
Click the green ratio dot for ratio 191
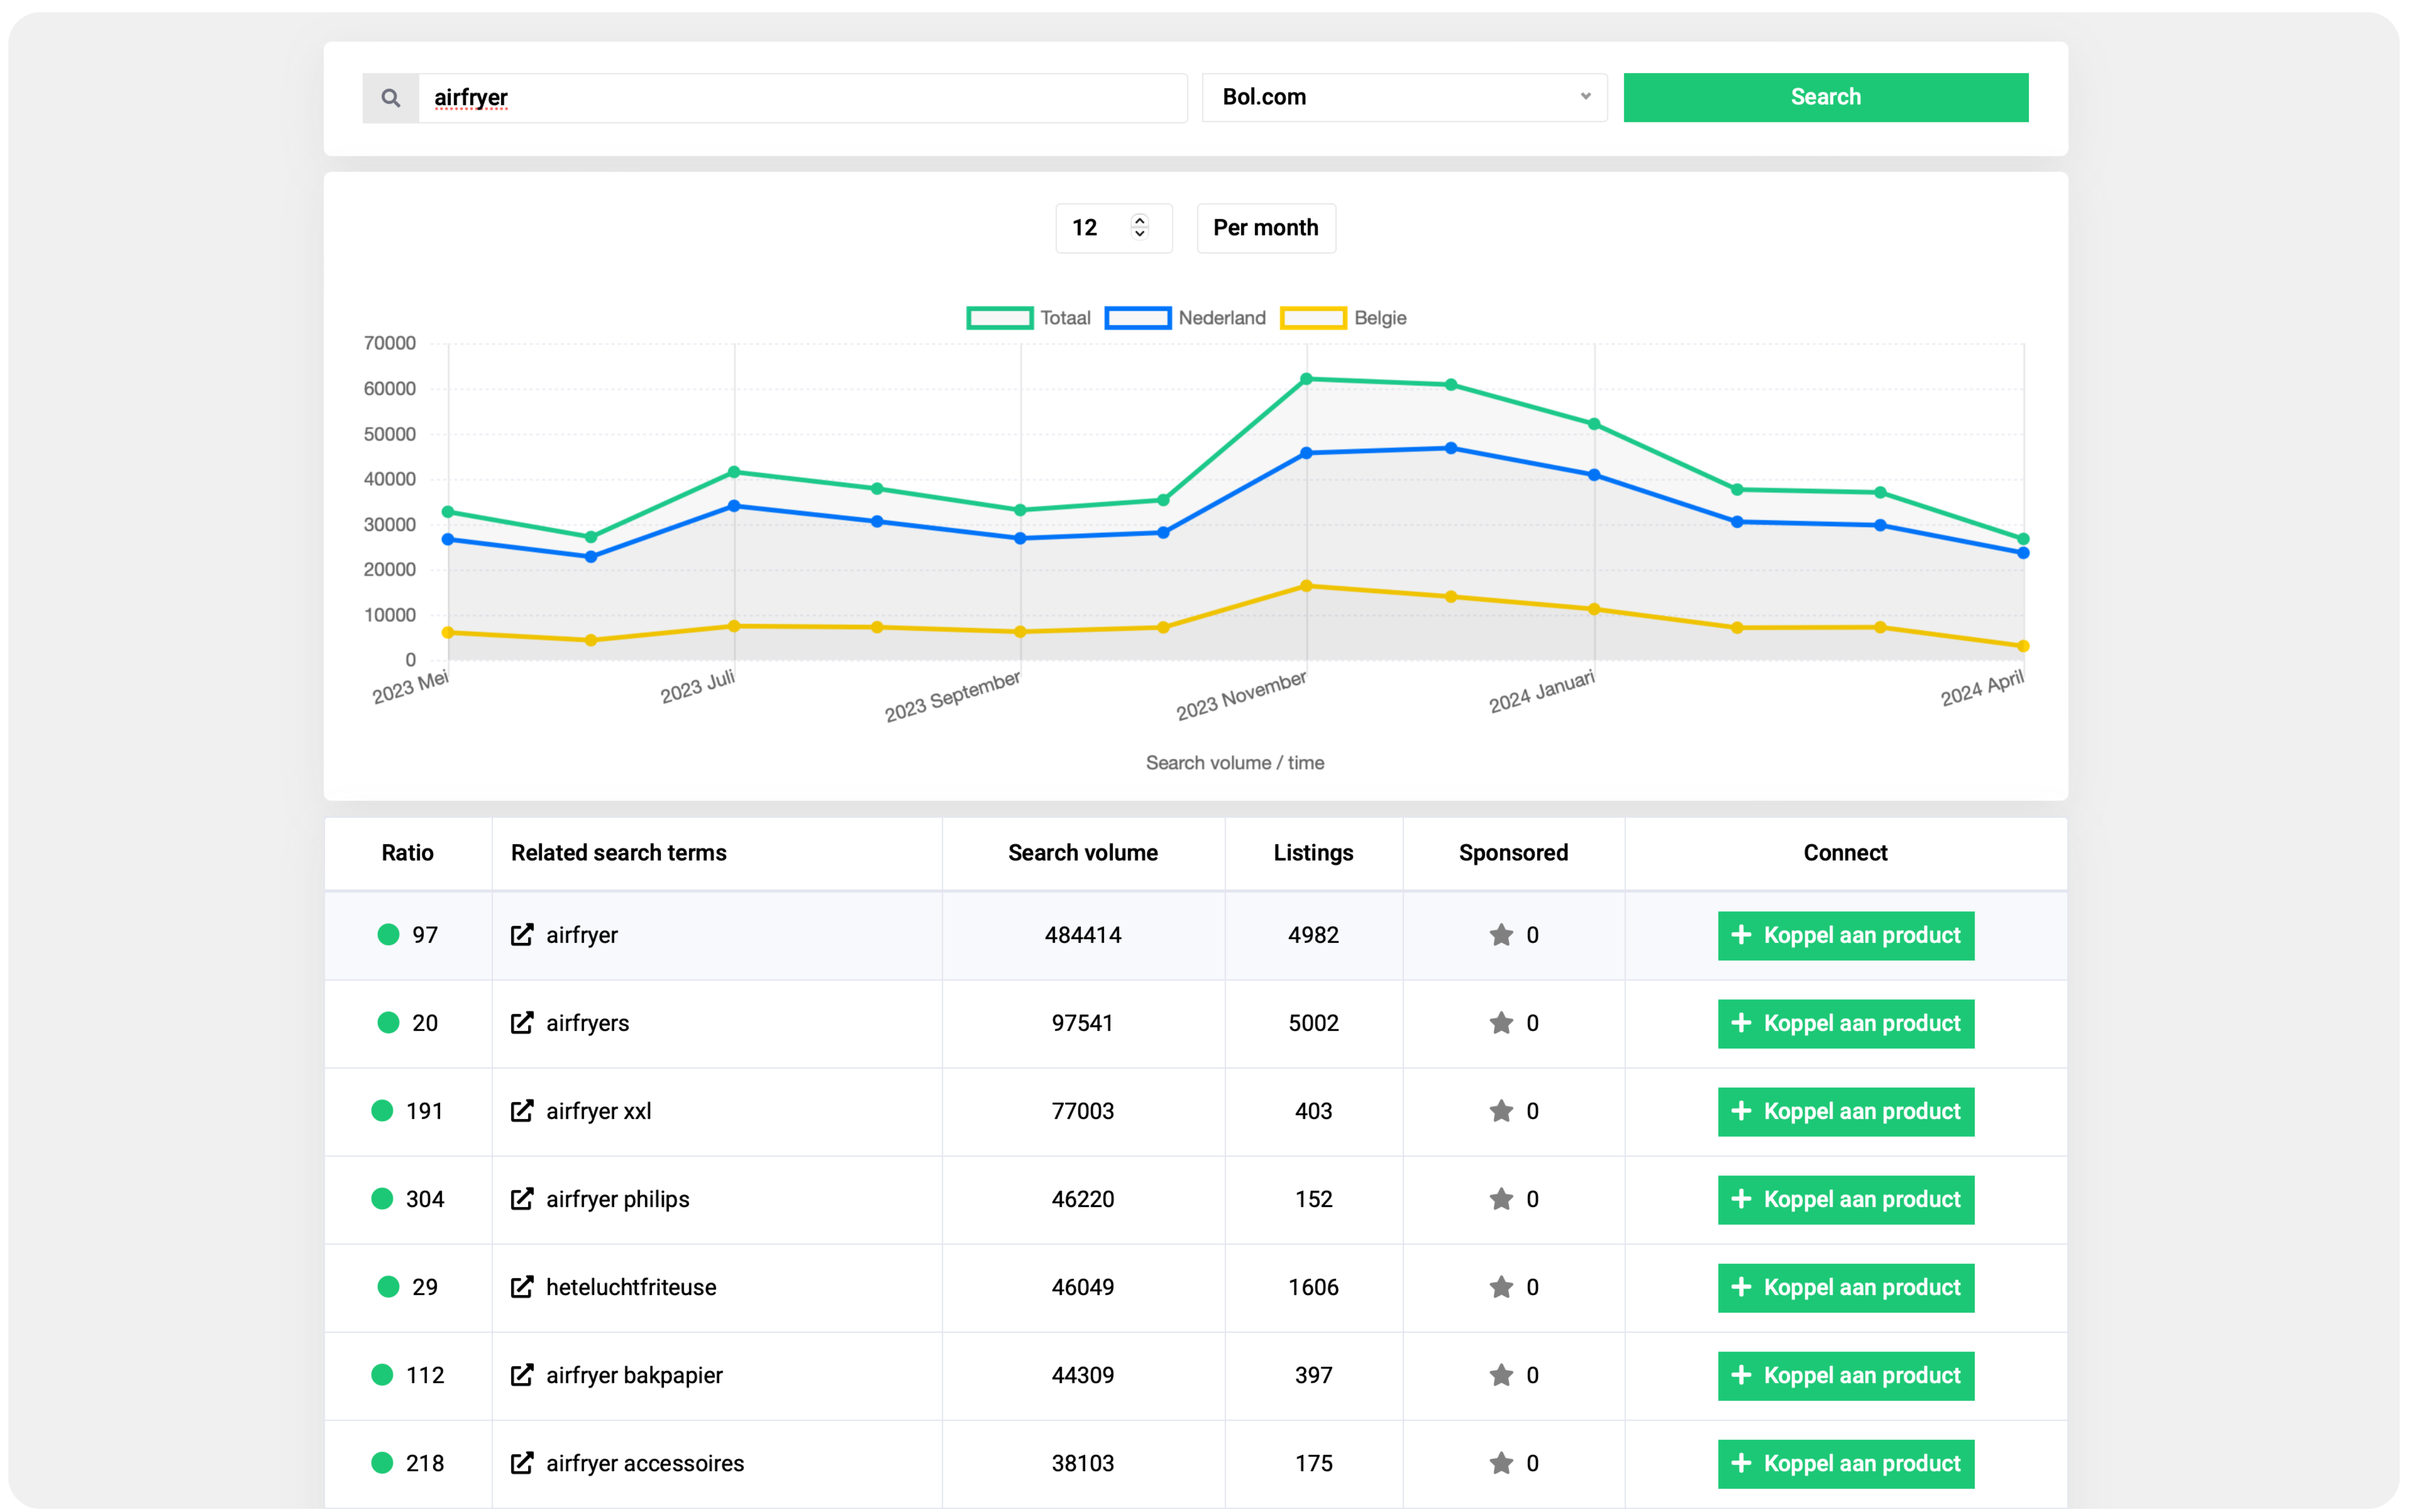pyautogui.click(x=382, y=1110)
